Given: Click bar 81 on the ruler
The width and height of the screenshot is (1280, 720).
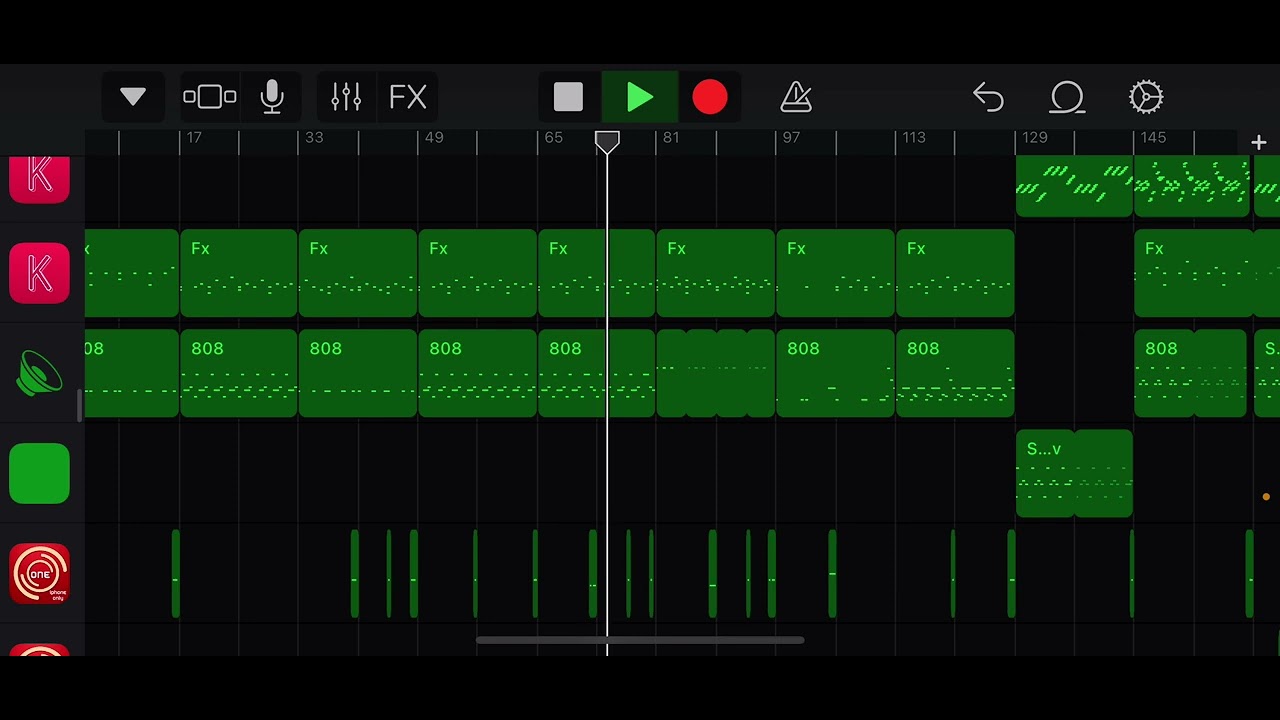Looking at the screenshot, I should (x=671, y=138).
